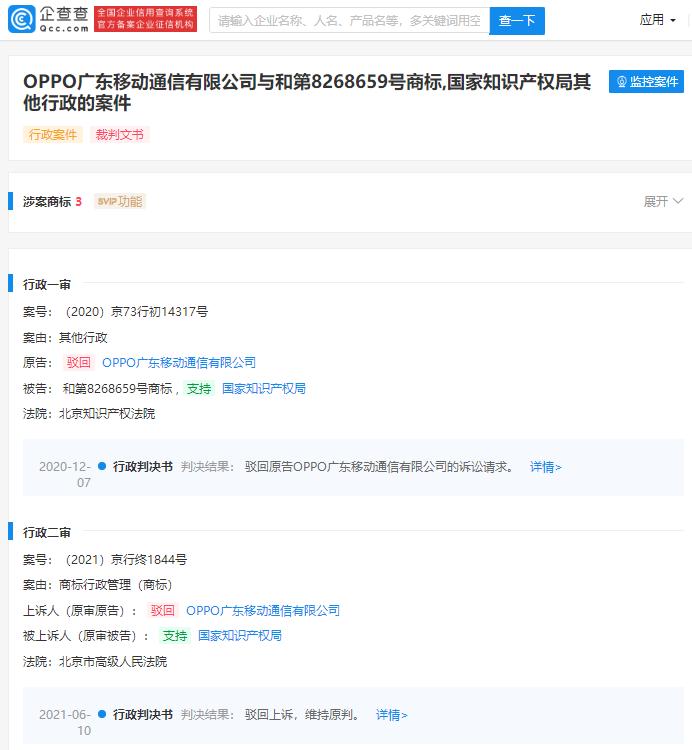The width and height of the screenshot is (692, 750).
Task: Open appellant OPPO广东移动通信有限公司 link in 行政二审
Action: coord(263,610)
